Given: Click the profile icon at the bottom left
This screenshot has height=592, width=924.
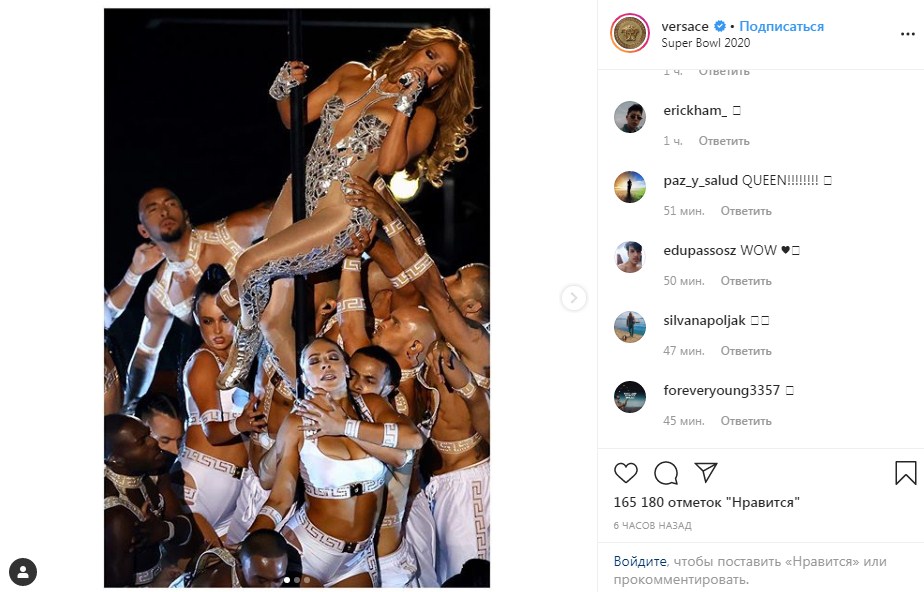Looking at the screenshot, I should (23, 572).
